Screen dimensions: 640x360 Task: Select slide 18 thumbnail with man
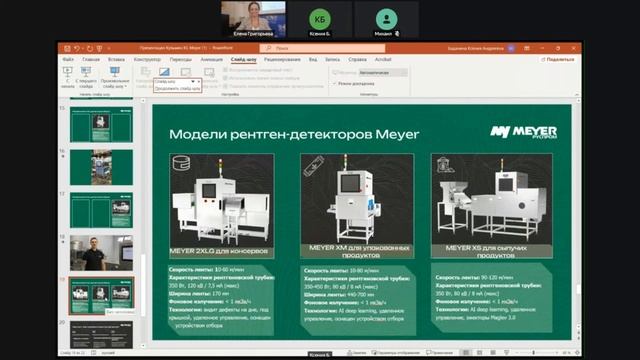[x=101, y=253]
